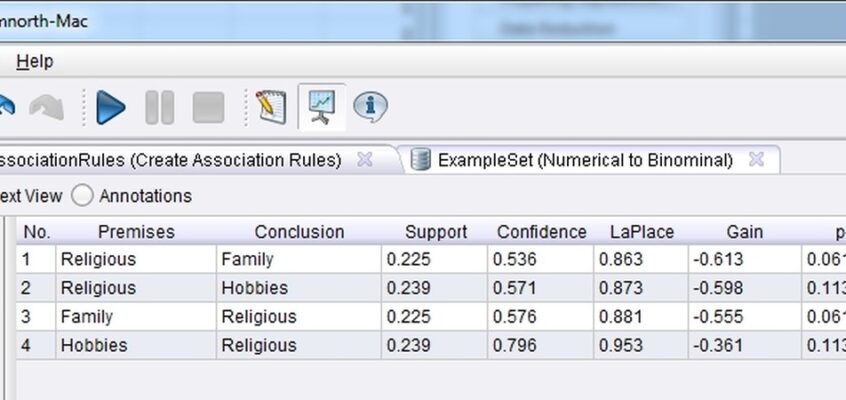This screenshot has width=846, height=400.
Task: Click support value 0.225 in rule 1
Action: click(435, 260)
